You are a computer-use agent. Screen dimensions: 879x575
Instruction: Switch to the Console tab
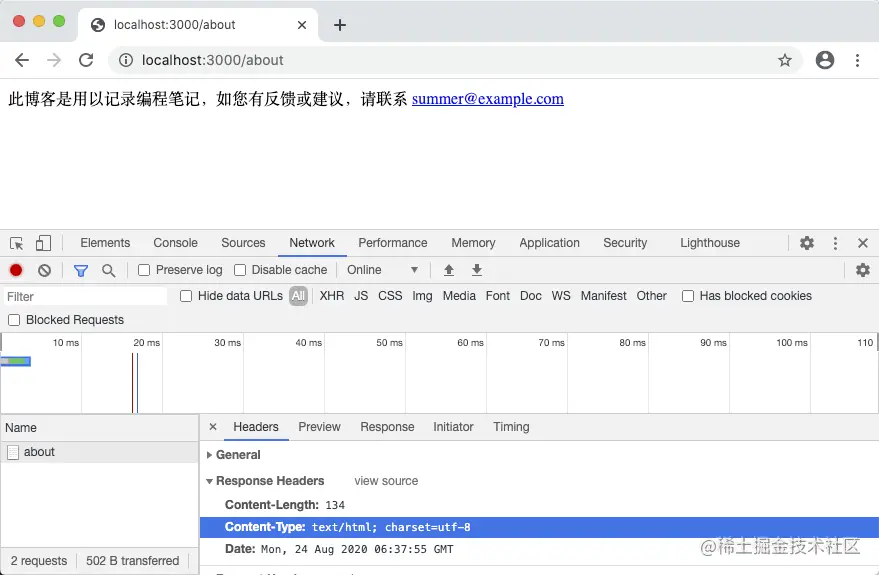(x=175, y=243)
